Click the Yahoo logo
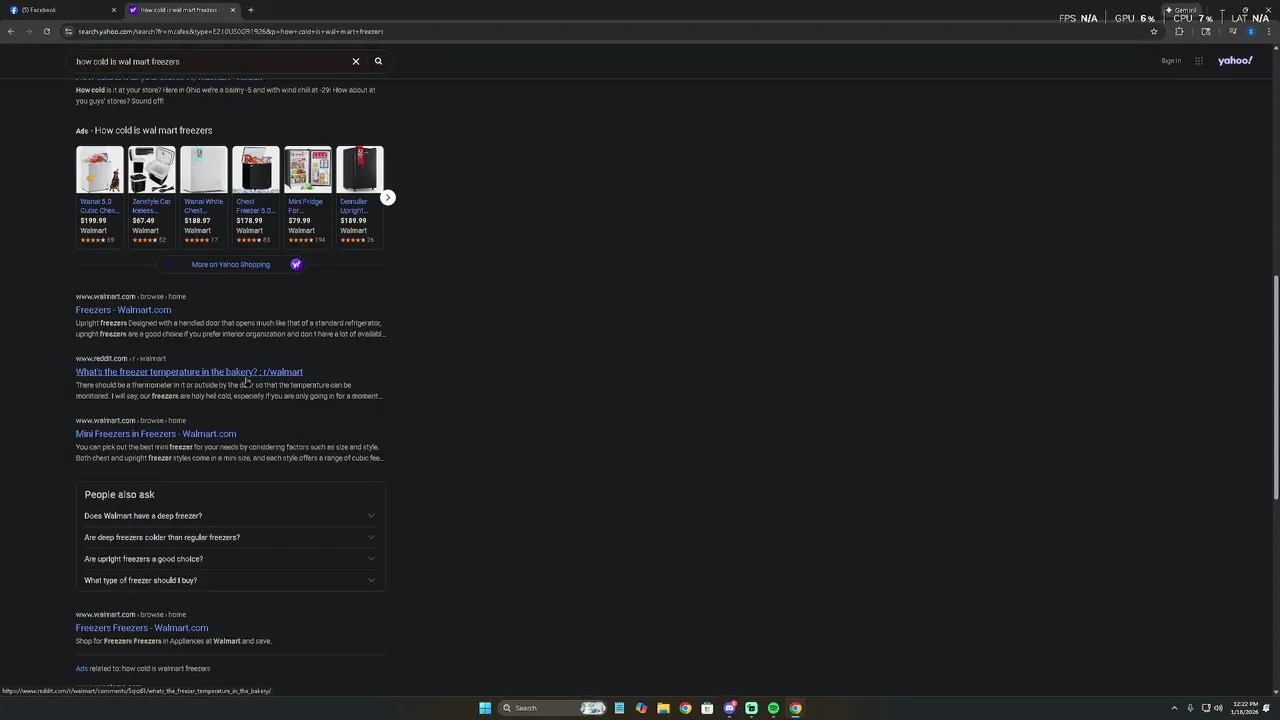This screenshot has height=720, width=1280. [1235, 61]
